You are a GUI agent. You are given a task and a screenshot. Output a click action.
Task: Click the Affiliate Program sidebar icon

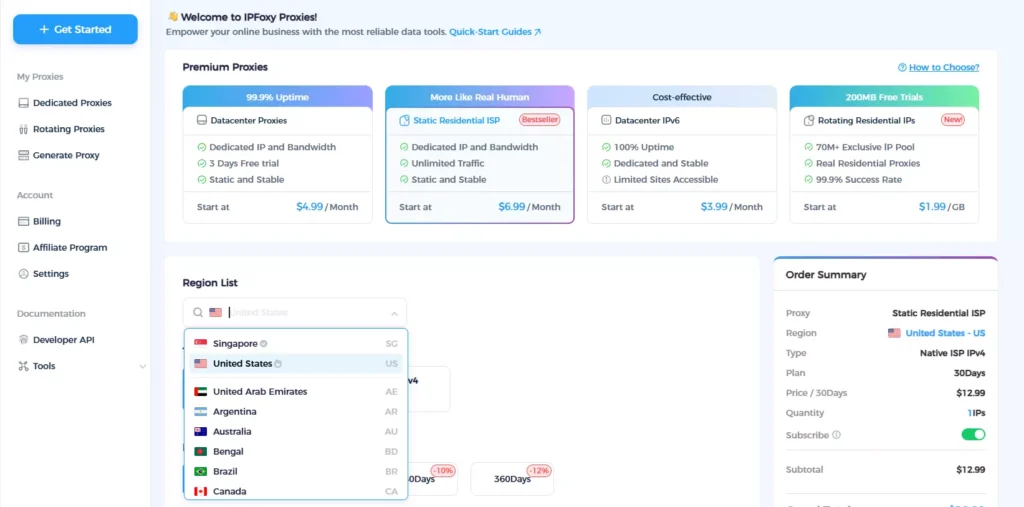tap(24, 247)
